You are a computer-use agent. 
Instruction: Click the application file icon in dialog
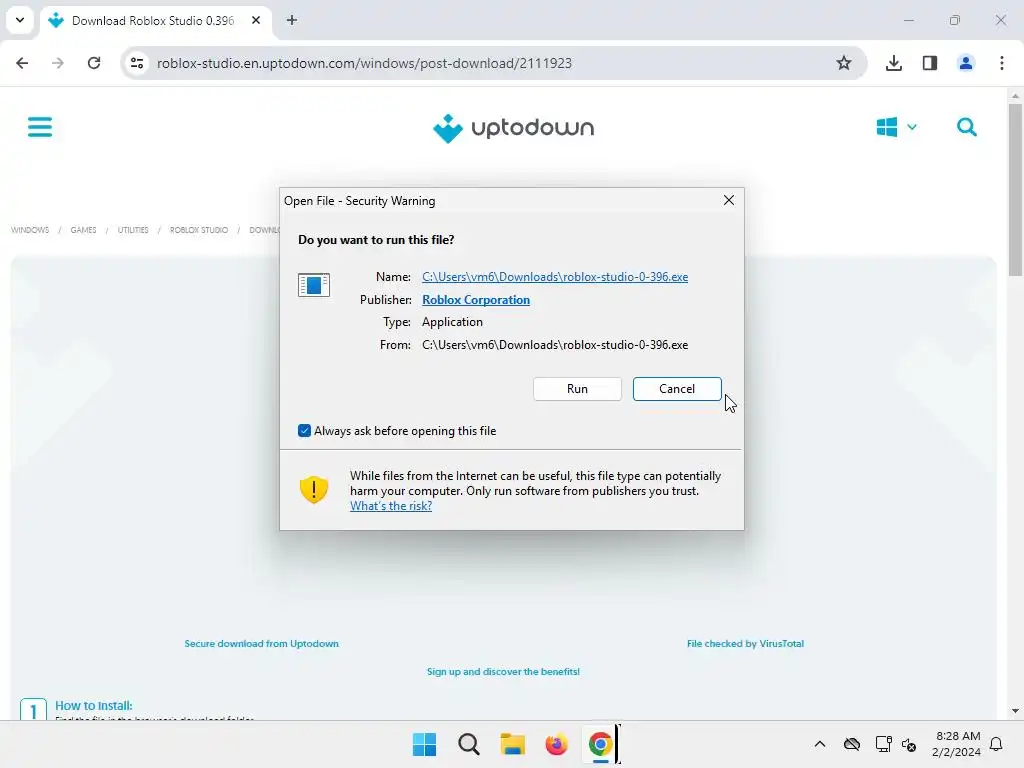[313, 284]
